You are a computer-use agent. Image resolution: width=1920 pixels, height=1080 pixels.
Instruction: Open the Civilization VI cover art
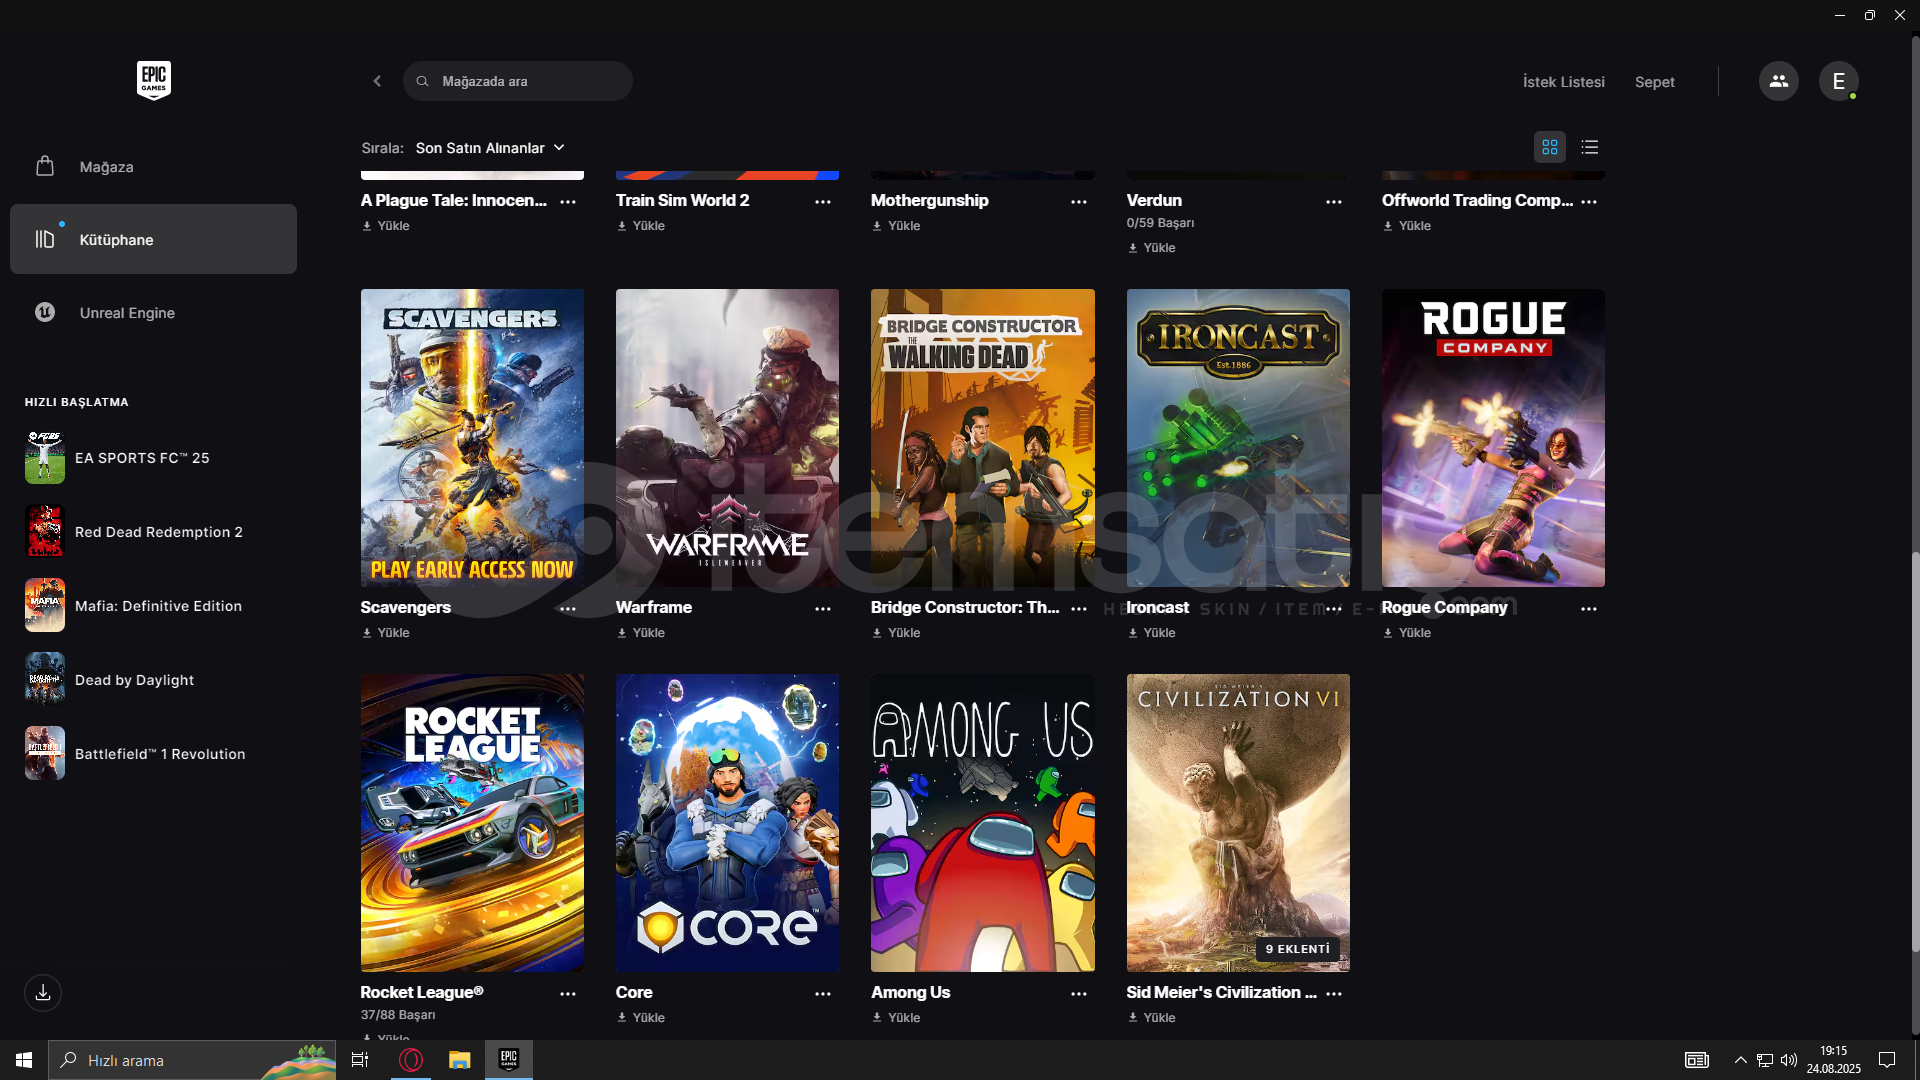tap(1238, 823)
